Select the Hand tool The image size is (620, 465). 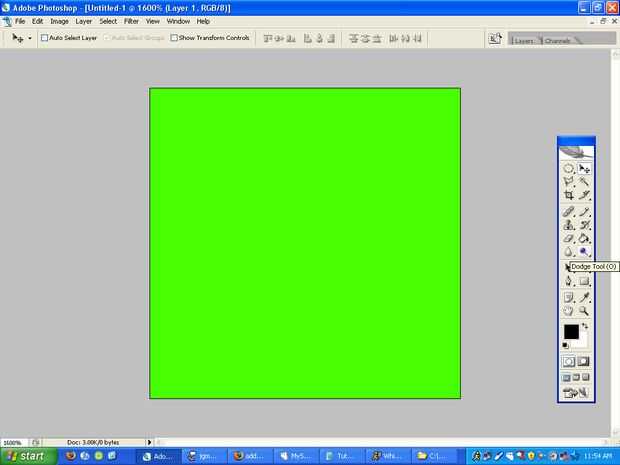point(569,311)
